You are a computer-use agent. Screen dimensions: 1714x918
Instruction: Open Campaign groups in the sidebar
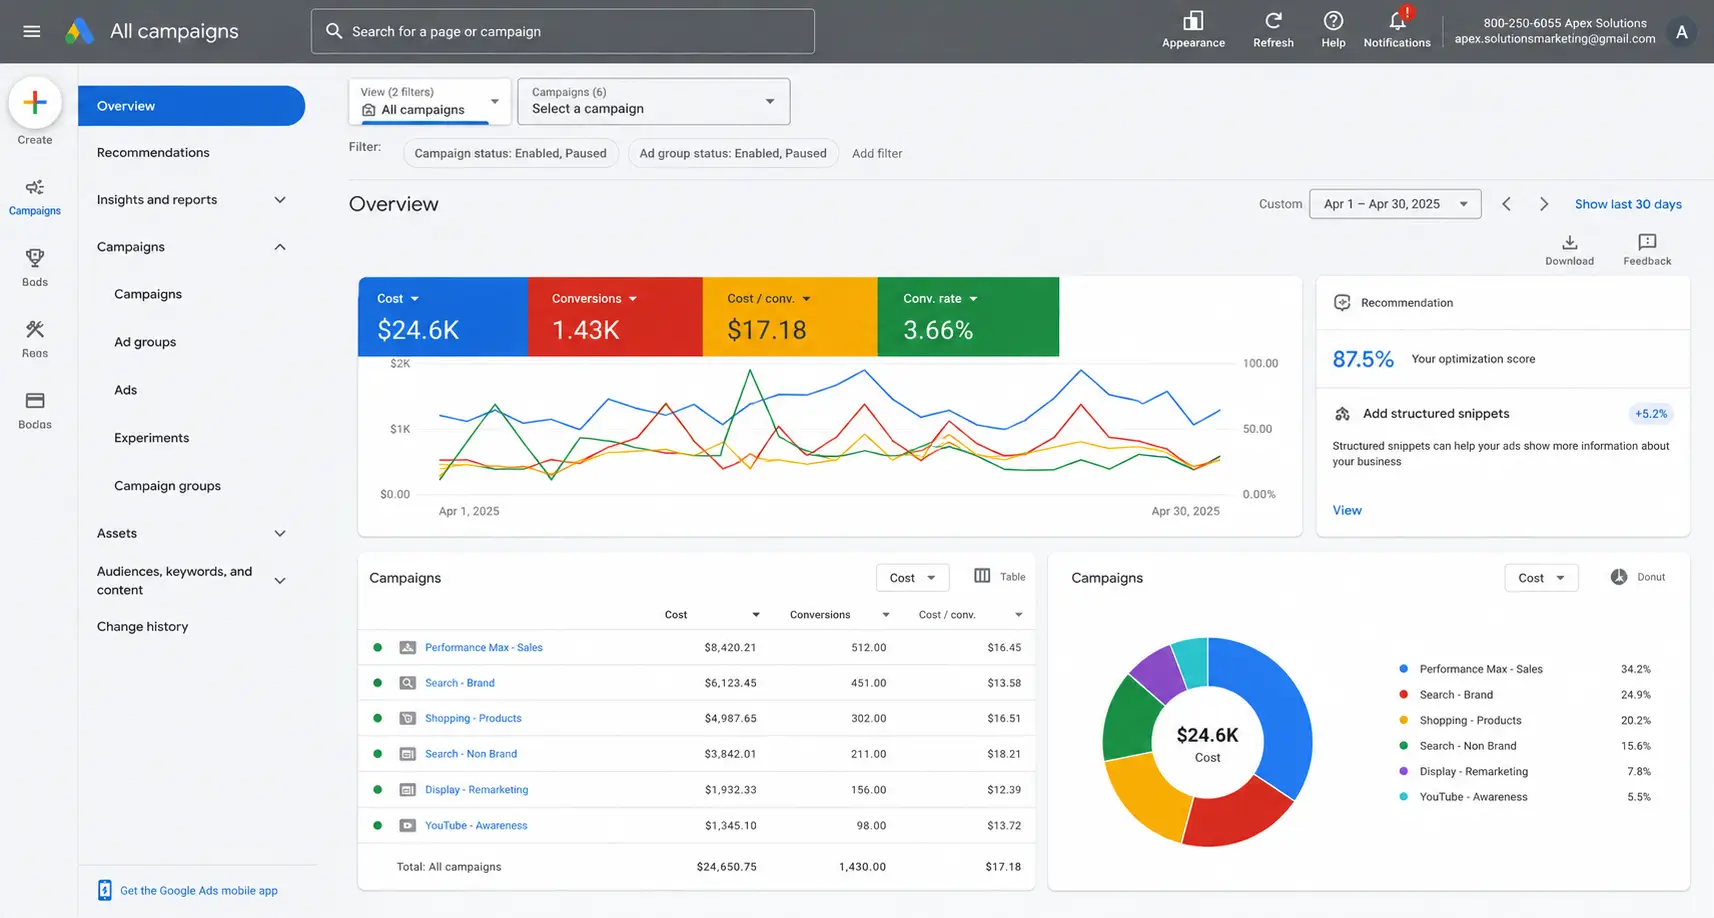click(167, 486)
